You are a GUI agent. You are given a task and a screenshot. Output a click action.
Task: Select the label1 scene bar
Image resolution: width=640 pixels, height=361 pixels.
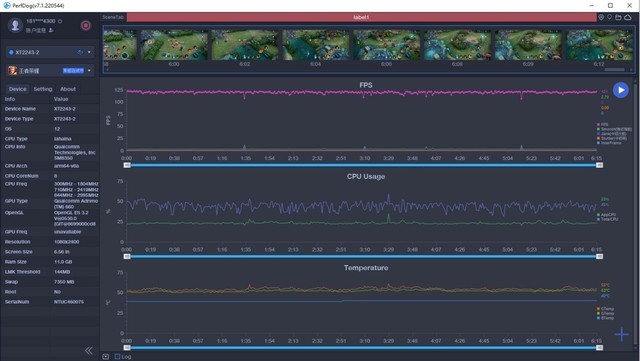[x=361, y=17]
